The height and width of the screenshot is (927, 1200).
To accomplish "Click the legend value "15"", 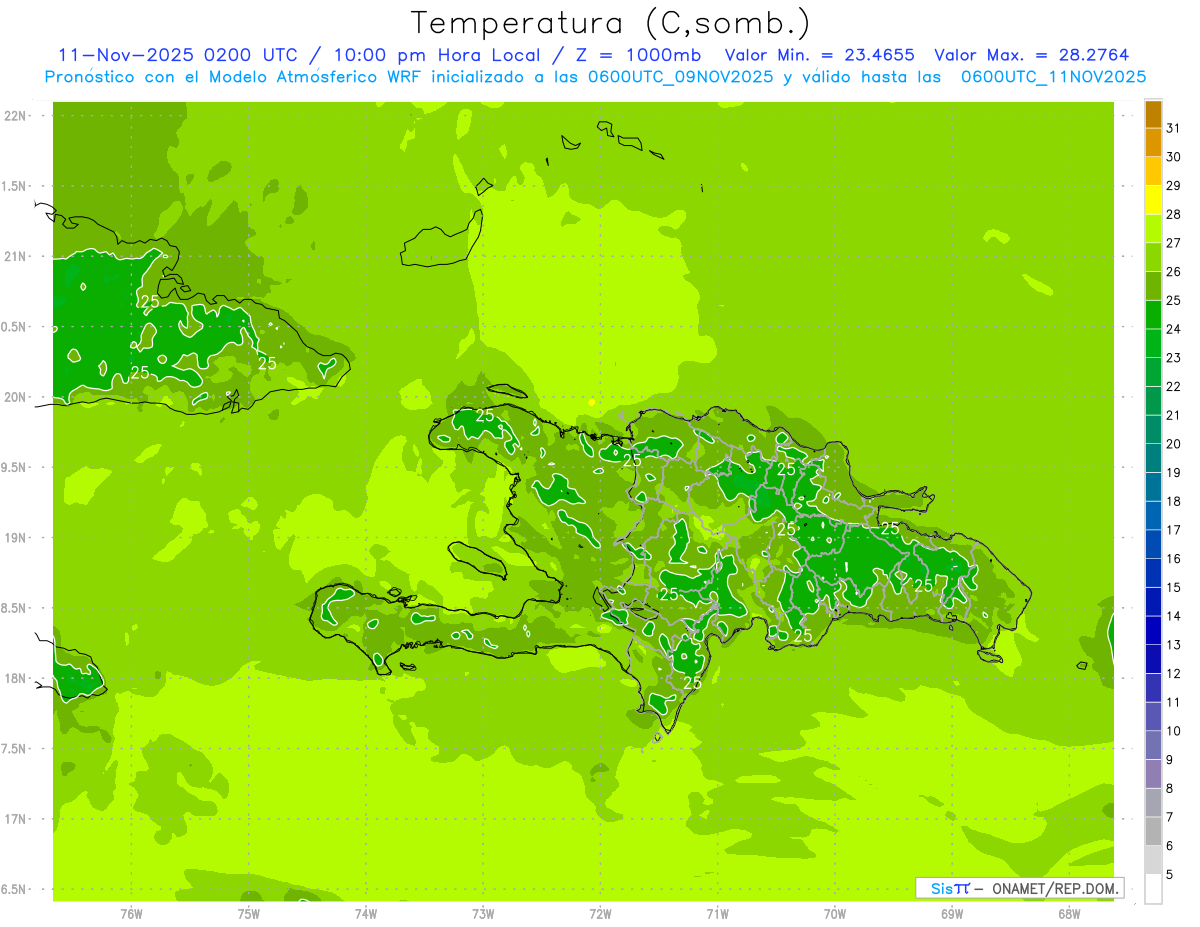I will click(x=1173, y=587).
